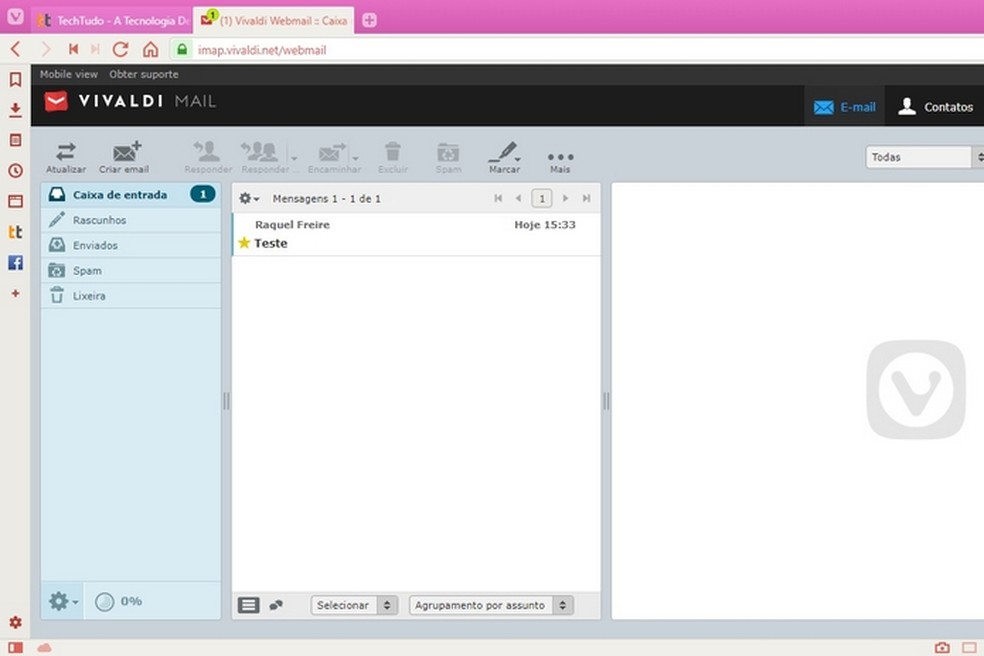984x656 pixels.
Task: Open the Agrupamento por assunto dropdown
Action: click(x=491, y=605)
